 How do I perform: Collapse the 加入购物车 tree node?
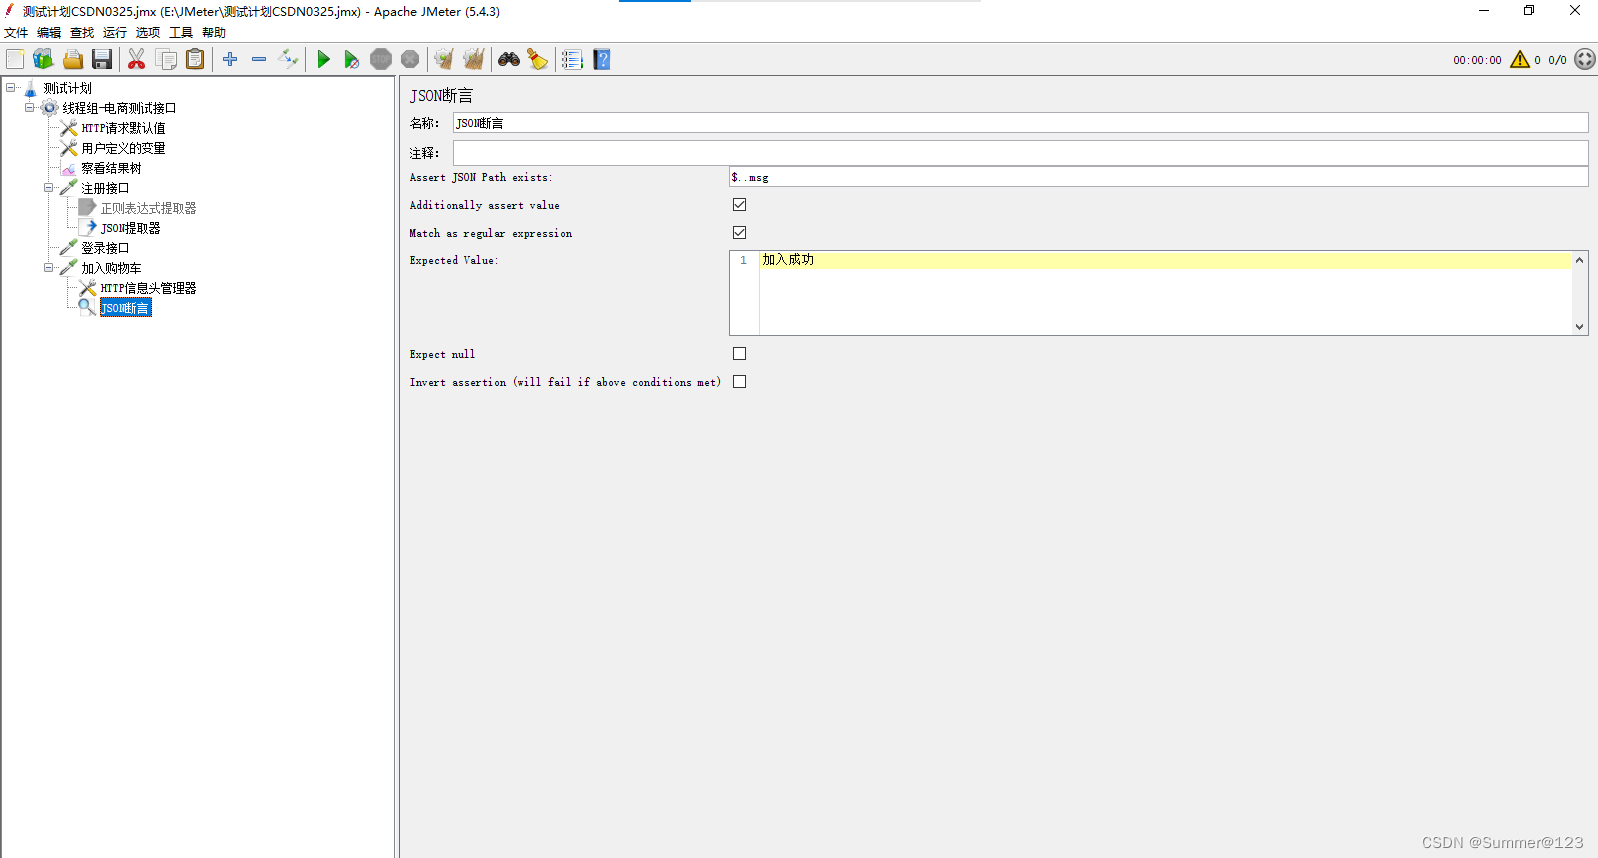click(49, 268)
